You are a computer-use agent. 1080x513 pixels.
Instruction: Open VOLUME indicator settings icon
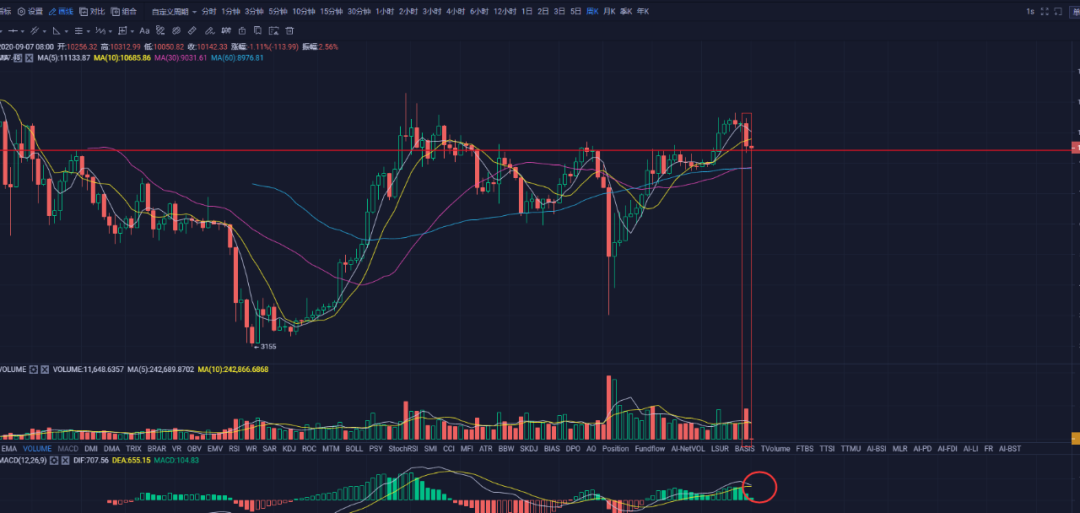33,370
